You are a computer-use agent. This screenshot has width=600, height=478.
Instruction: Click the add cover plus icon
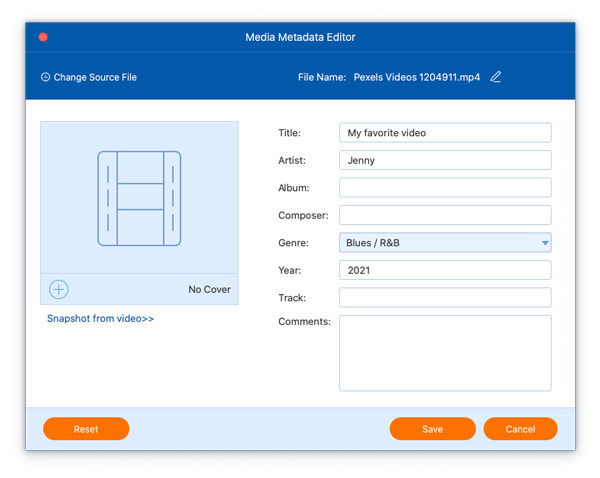[59, 290]
